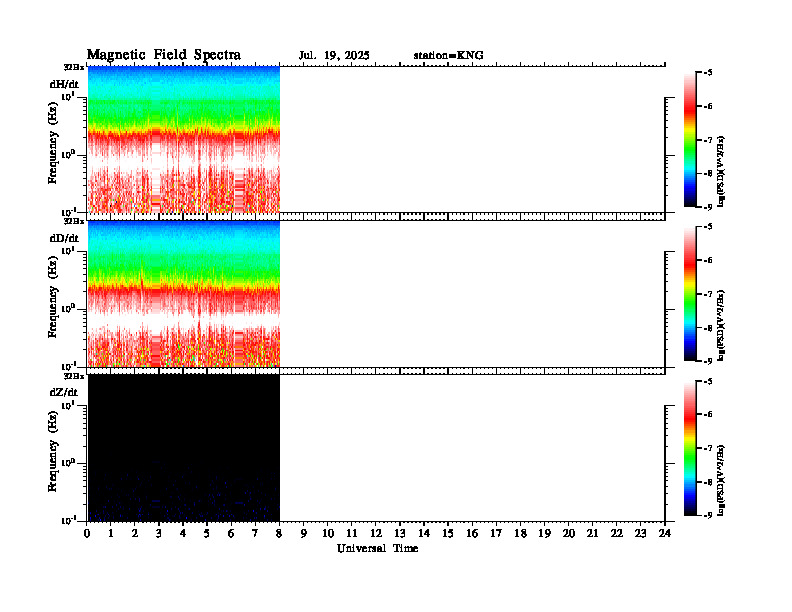Click the "dD/dt" panel label
This screenshot has width=792, height=612.
click(64, 238)
